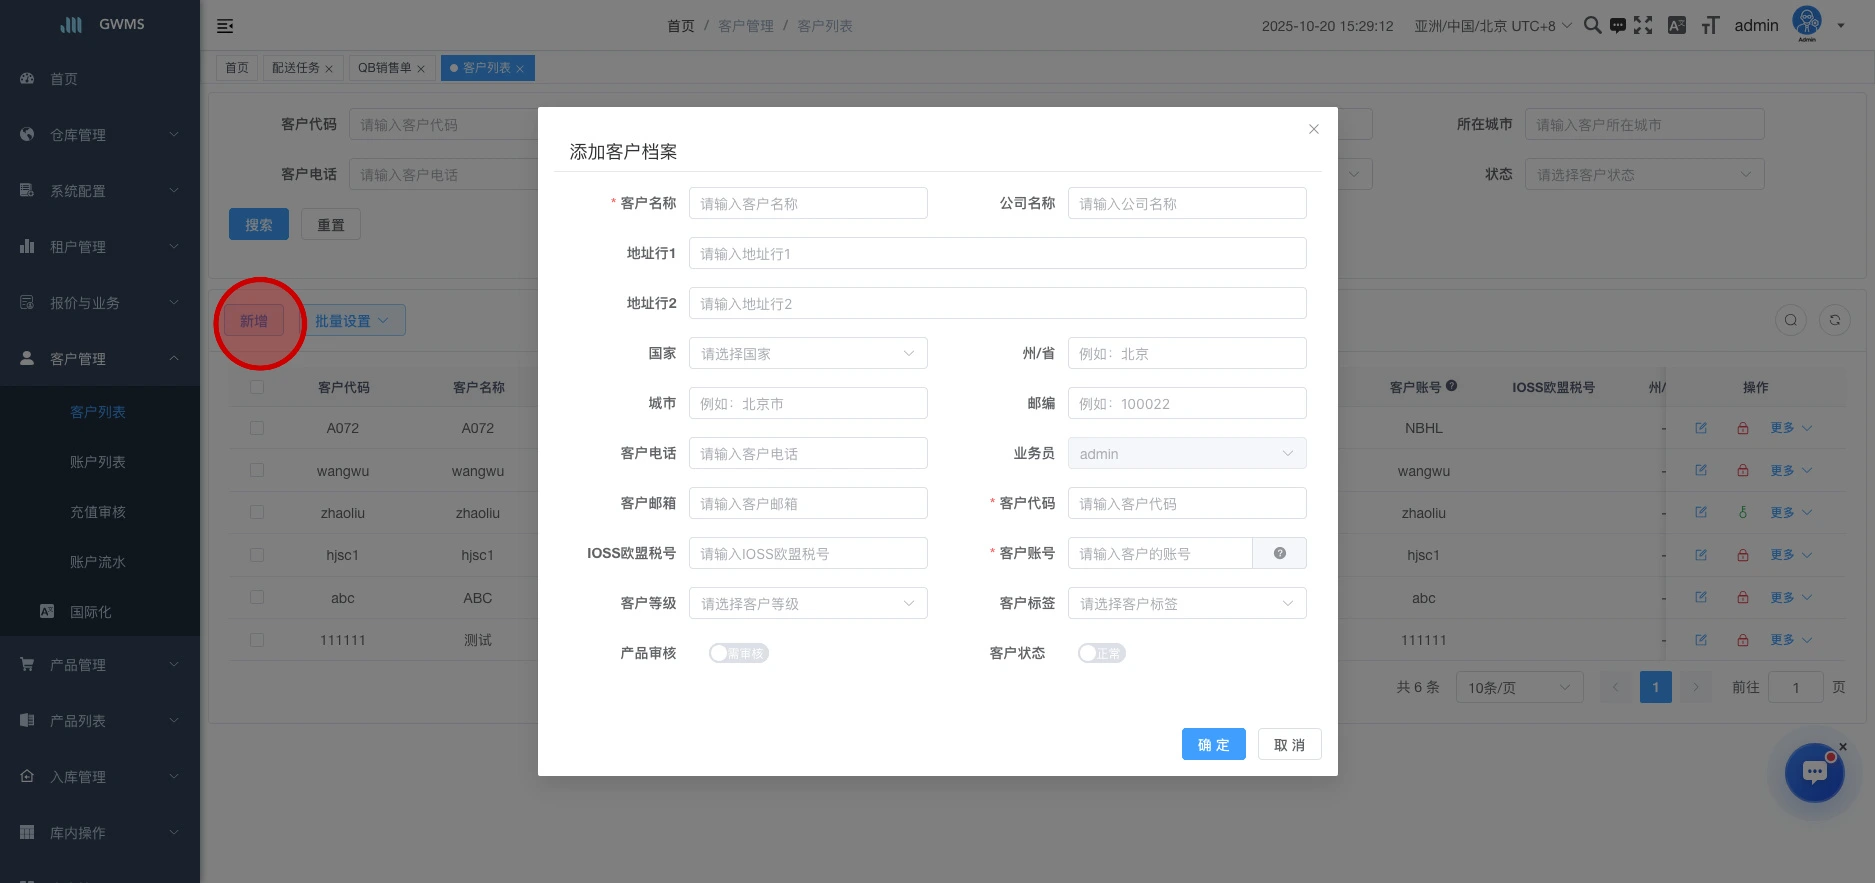1875x883 pixels.
Task: Click the 确定 confirm button
Action: pyautogui.click(x=1213, y=744)
